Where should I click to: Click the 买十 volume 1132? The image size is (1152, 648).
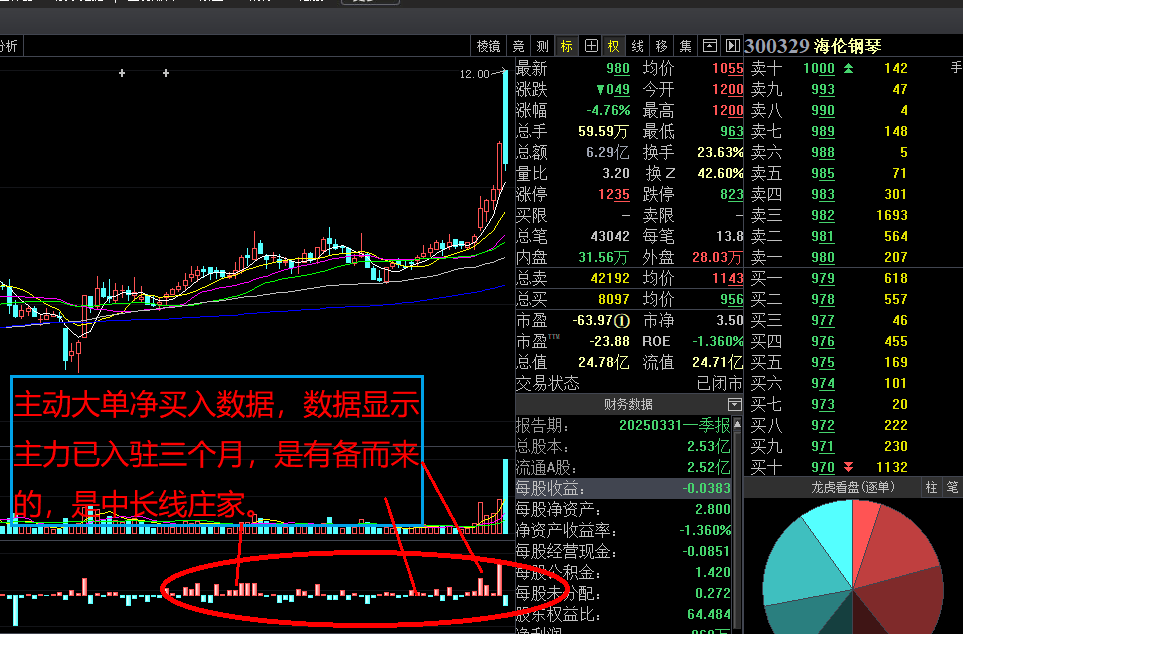[892, 467]
